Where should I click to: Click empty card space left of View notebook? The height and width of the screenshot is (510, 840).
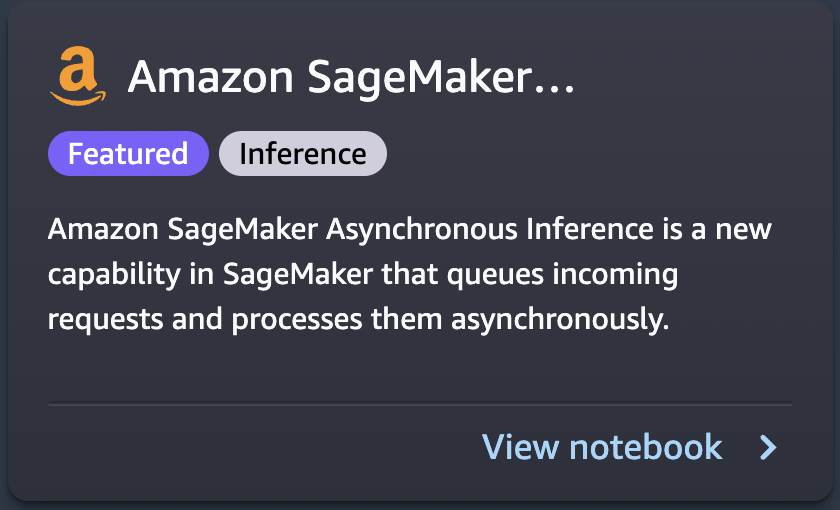[257, 447]
